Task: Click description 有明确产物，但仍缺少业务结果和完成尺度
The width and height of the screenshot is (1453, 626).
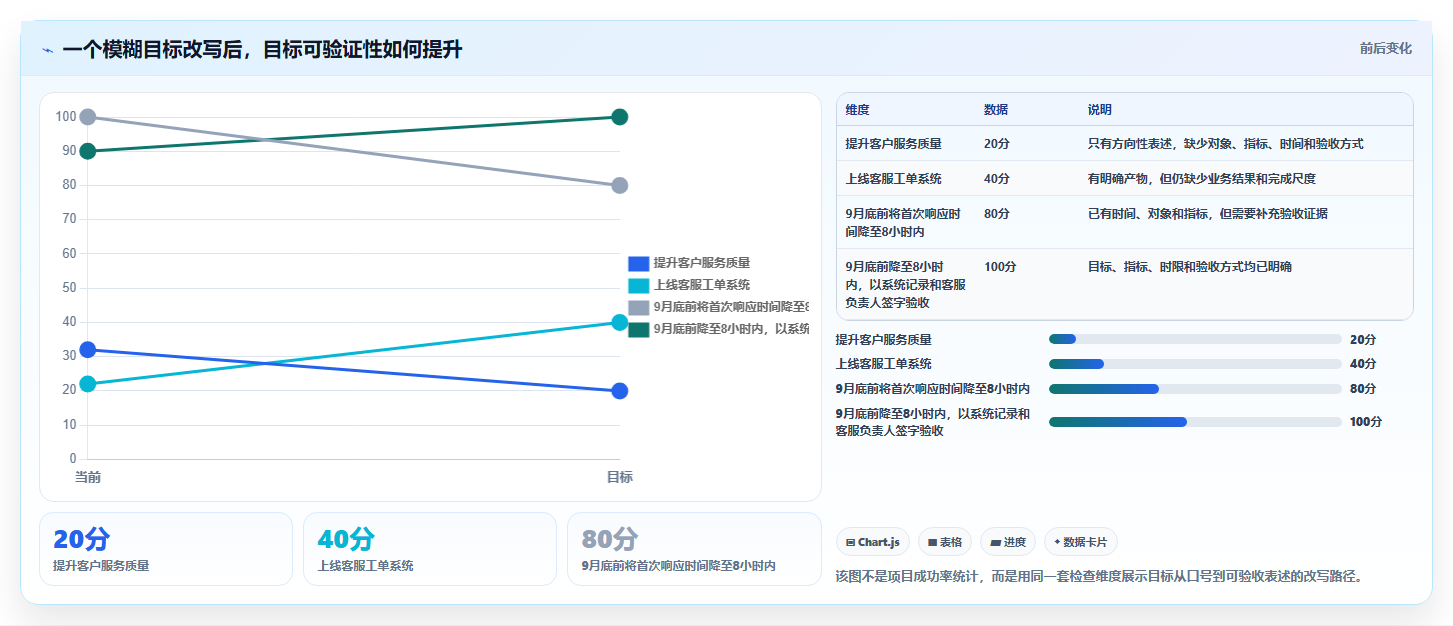Action: tap(1201, 179)
